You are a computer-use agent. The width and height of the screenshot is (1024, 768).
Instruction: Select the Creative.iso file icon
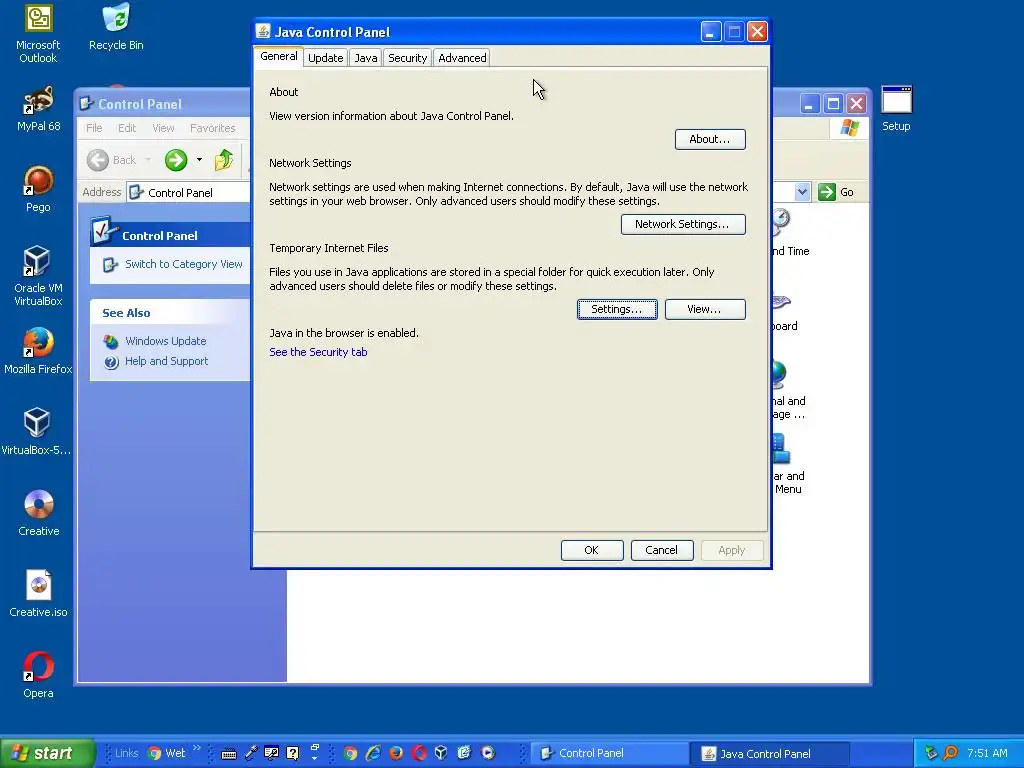39,594
